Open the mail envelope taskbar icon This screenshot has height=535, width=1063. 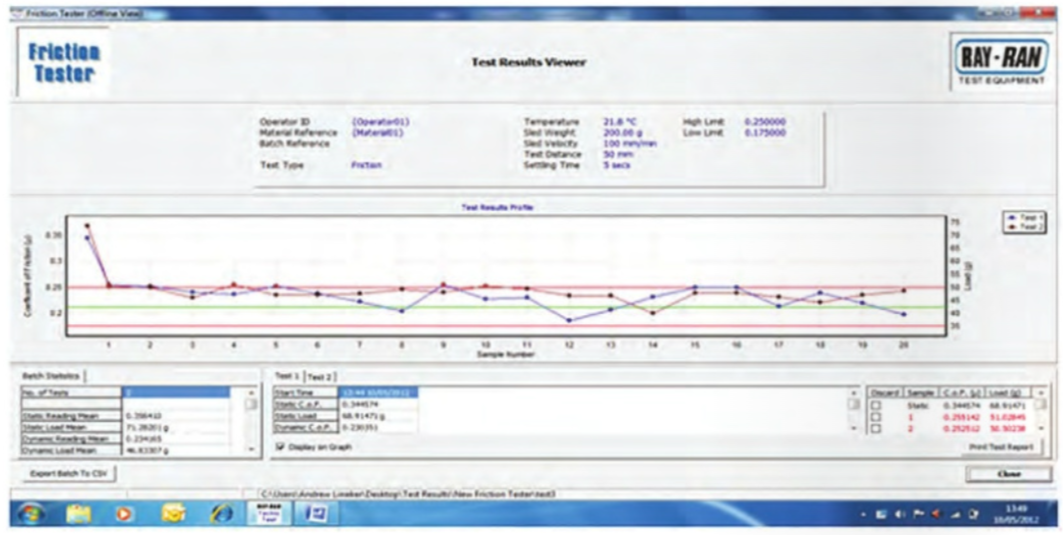[x=174, y=513]
